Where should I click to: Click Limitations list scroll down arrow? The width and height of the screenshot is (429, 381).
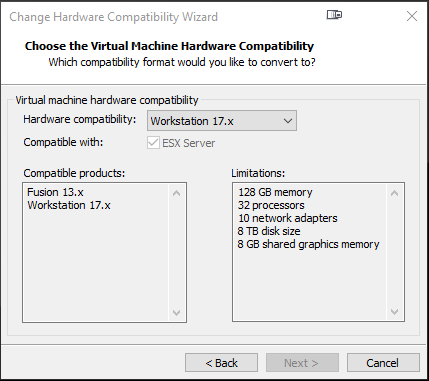[x=395, y=312]
